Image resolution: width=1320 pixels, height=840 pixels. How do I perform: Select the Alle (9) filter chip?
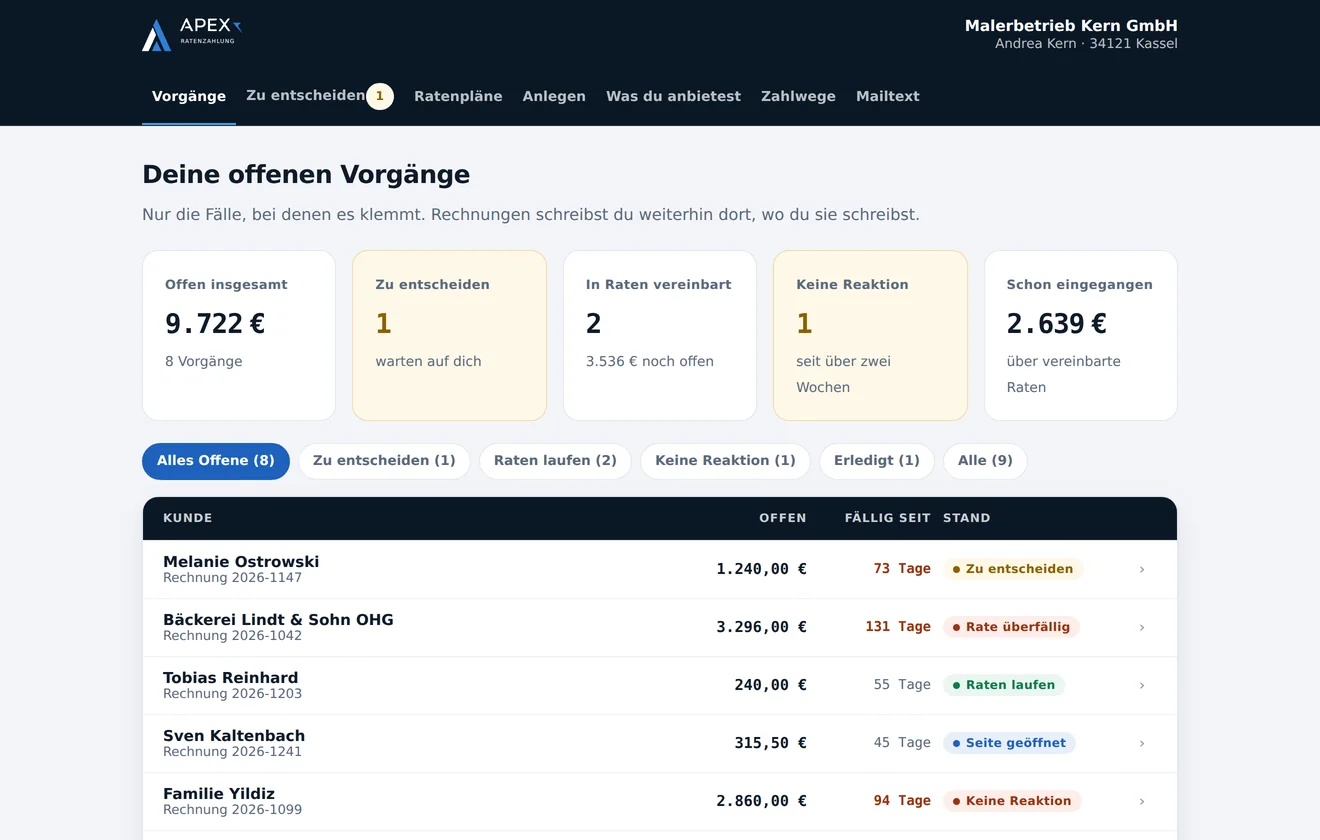coord(985,461)
